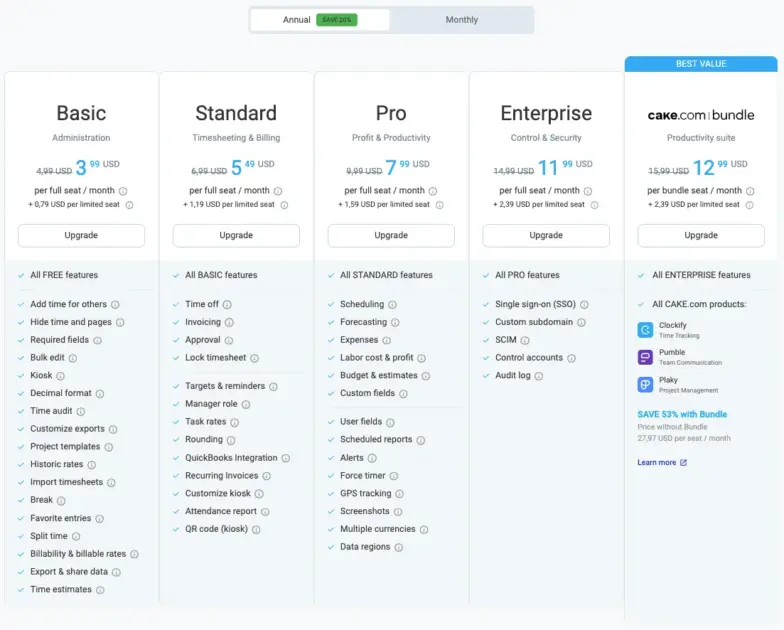
Task: Click info icon beside QR code (kiosk)
Action: click(256, 530)
